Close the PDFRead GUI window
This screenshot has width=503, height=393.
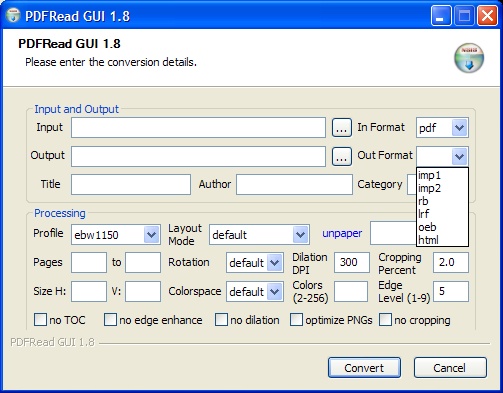(487, 16)
